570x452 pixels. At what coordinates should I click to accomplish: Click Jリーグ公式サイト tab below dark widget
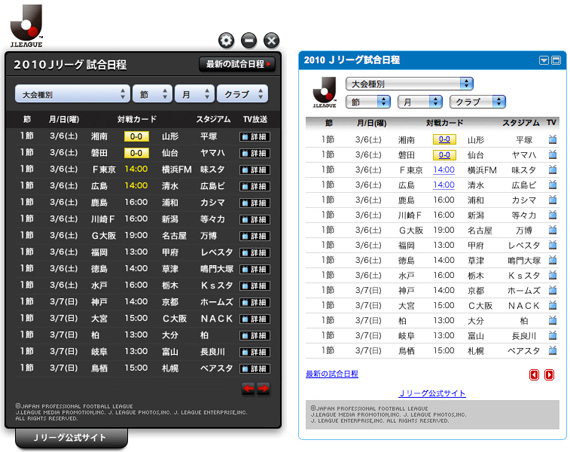coord(71,438)
